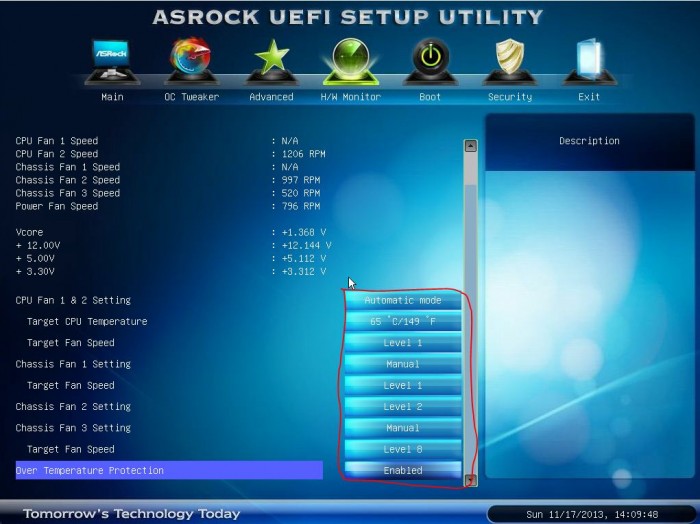Image resolution: width=700 pixels, height=524 pixels.
Task: Open the CPU Fan 1 & 2 Automatic mode dropdown
Action: 403,300
